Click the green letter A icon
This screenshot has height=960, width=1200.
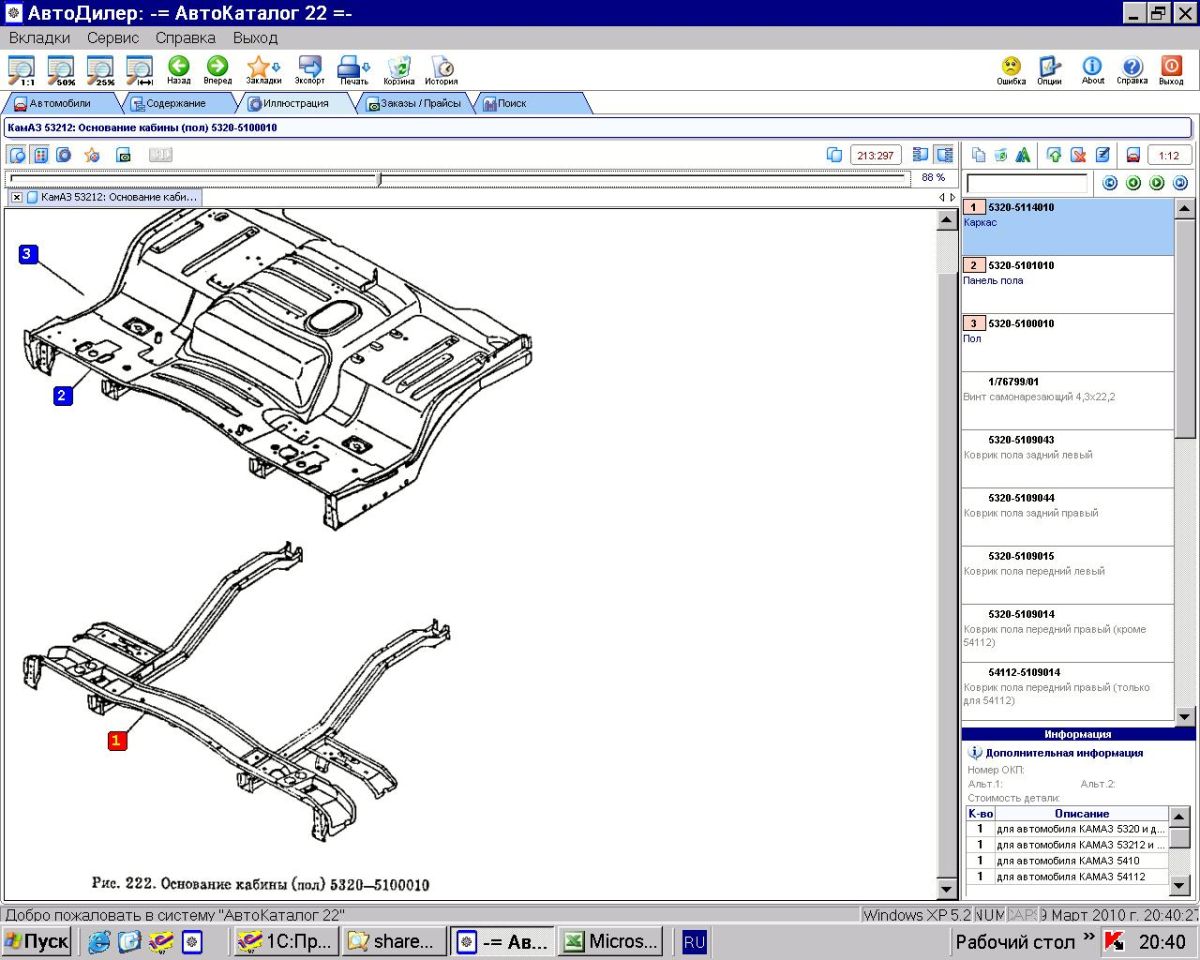pyautogui.click(x=1022, y=155)
